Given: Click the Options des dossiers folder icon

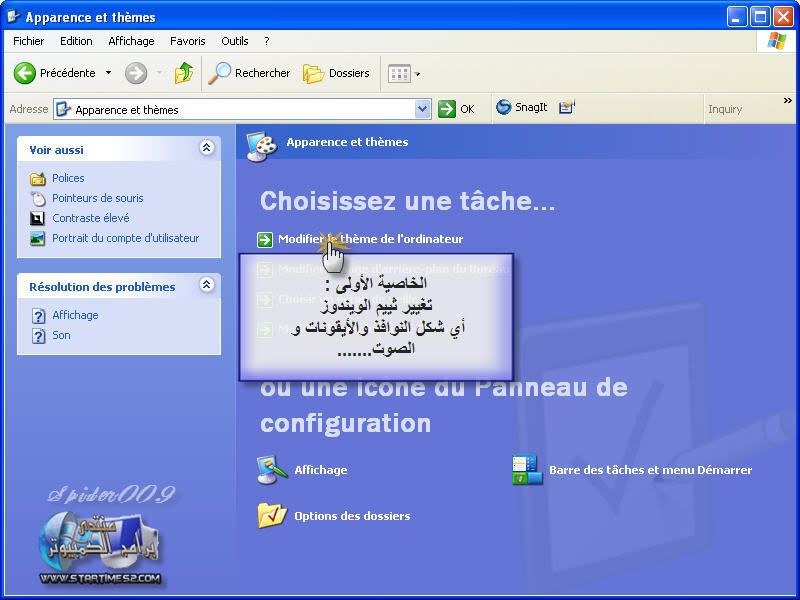Looking at the screenshot, I should (x=272, y=515).
